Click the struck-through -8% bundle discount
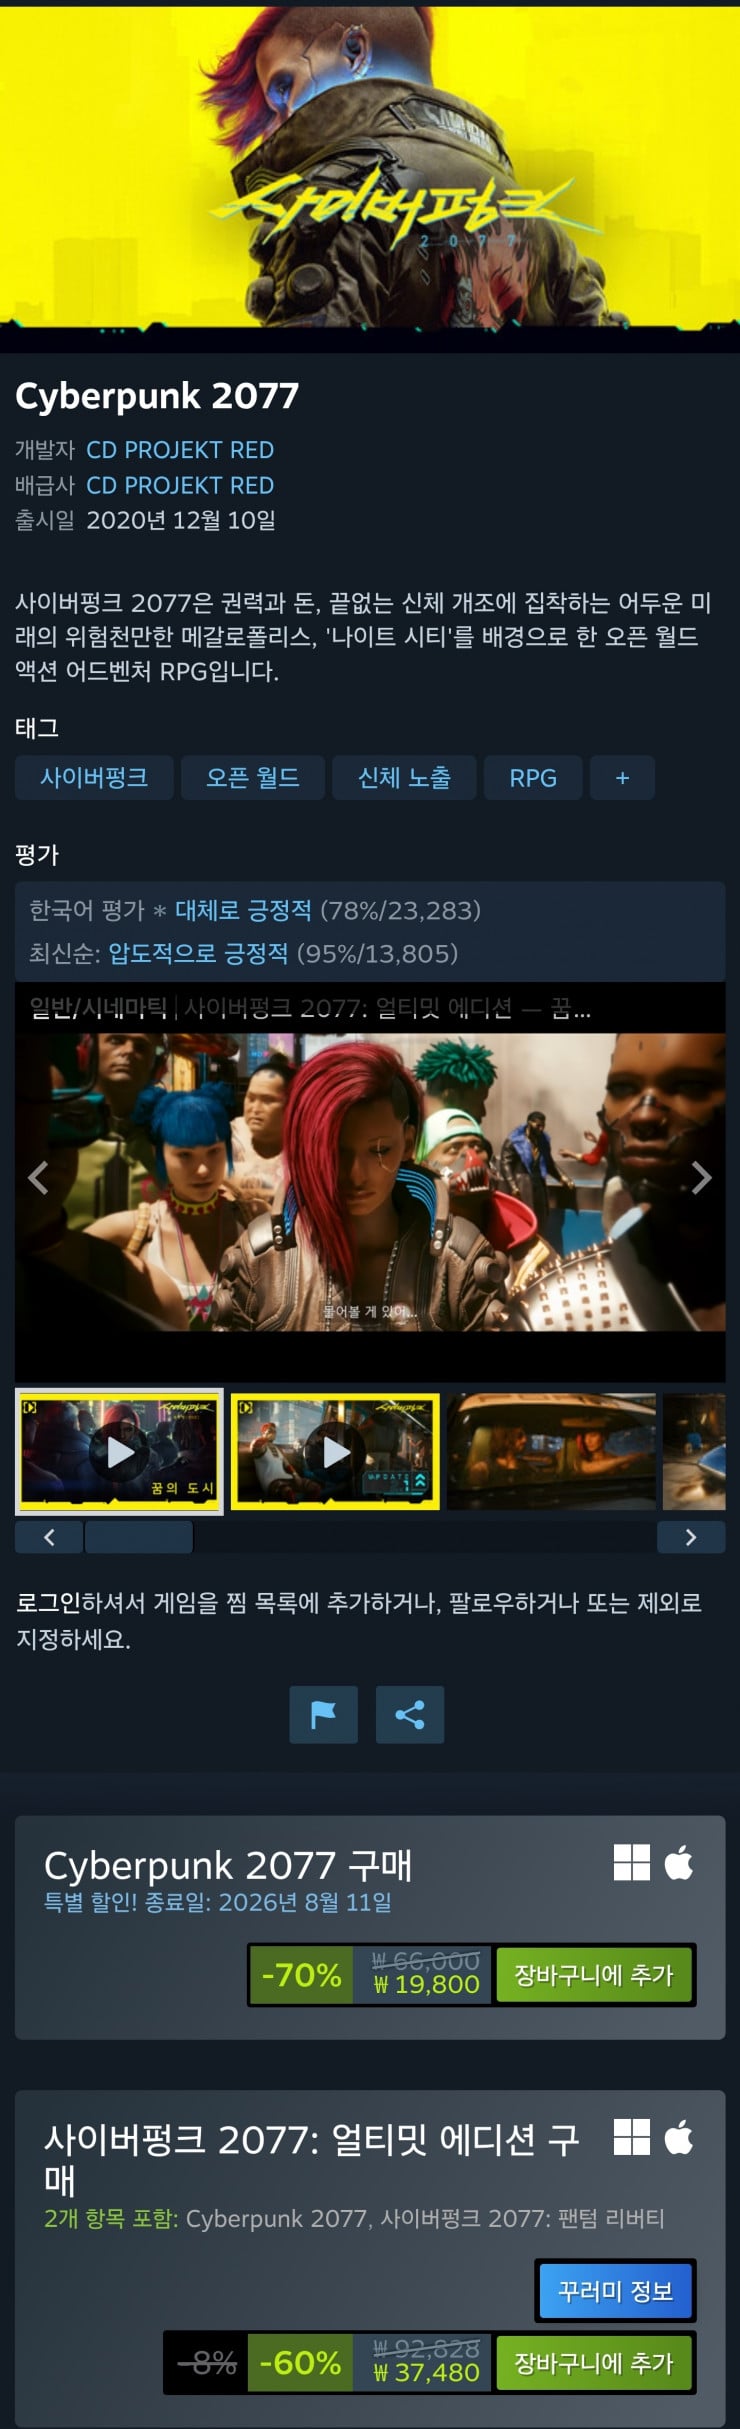Image resolution: width=740 pixels, height=2429 pixels. 207,2362
